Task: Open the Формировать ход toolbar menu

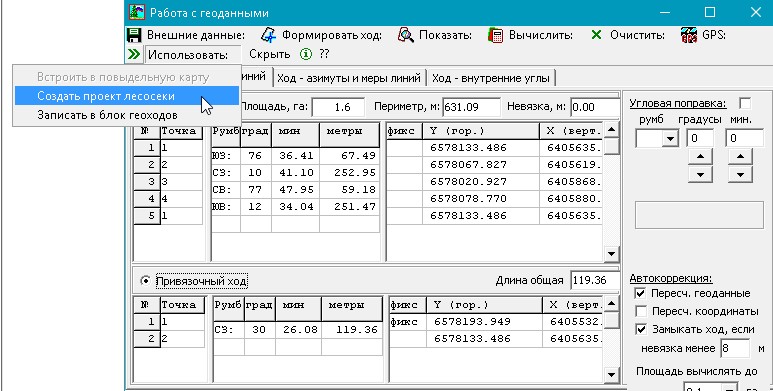Action: pos(332,36)
